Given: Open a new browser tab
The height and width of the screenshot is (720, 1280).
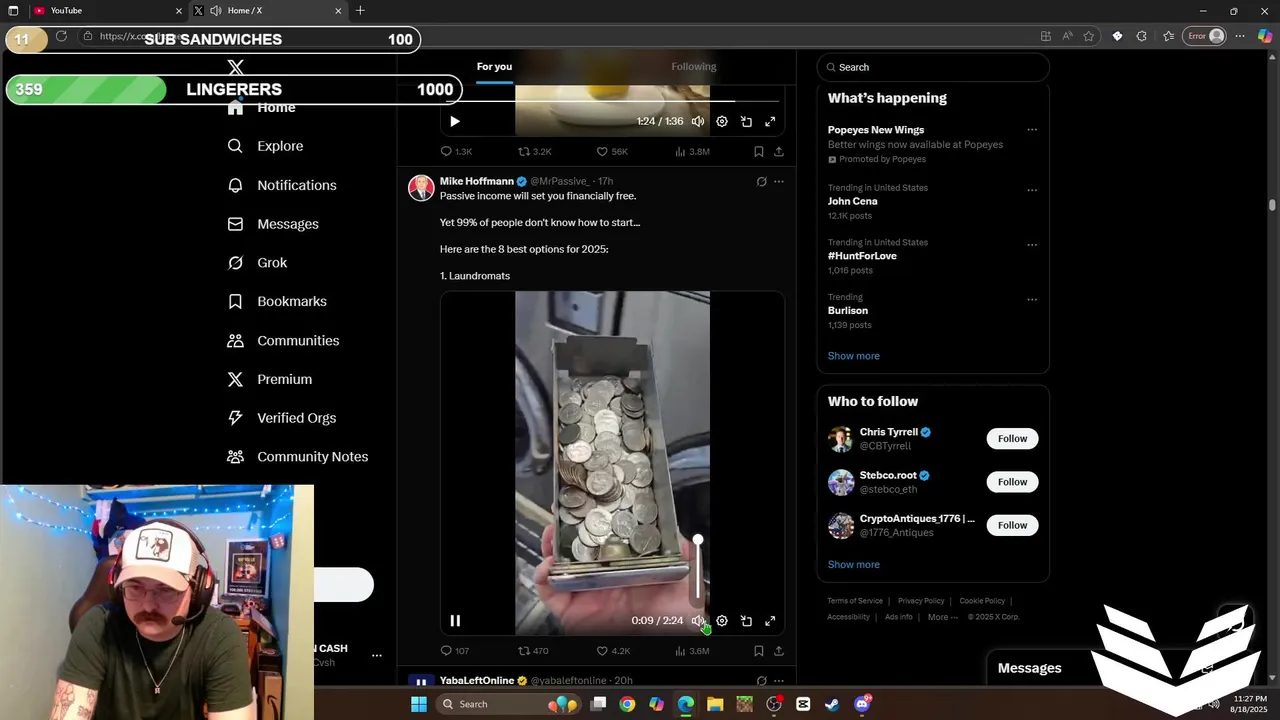Looking at the screenshot, I should (x=360, y=11).
